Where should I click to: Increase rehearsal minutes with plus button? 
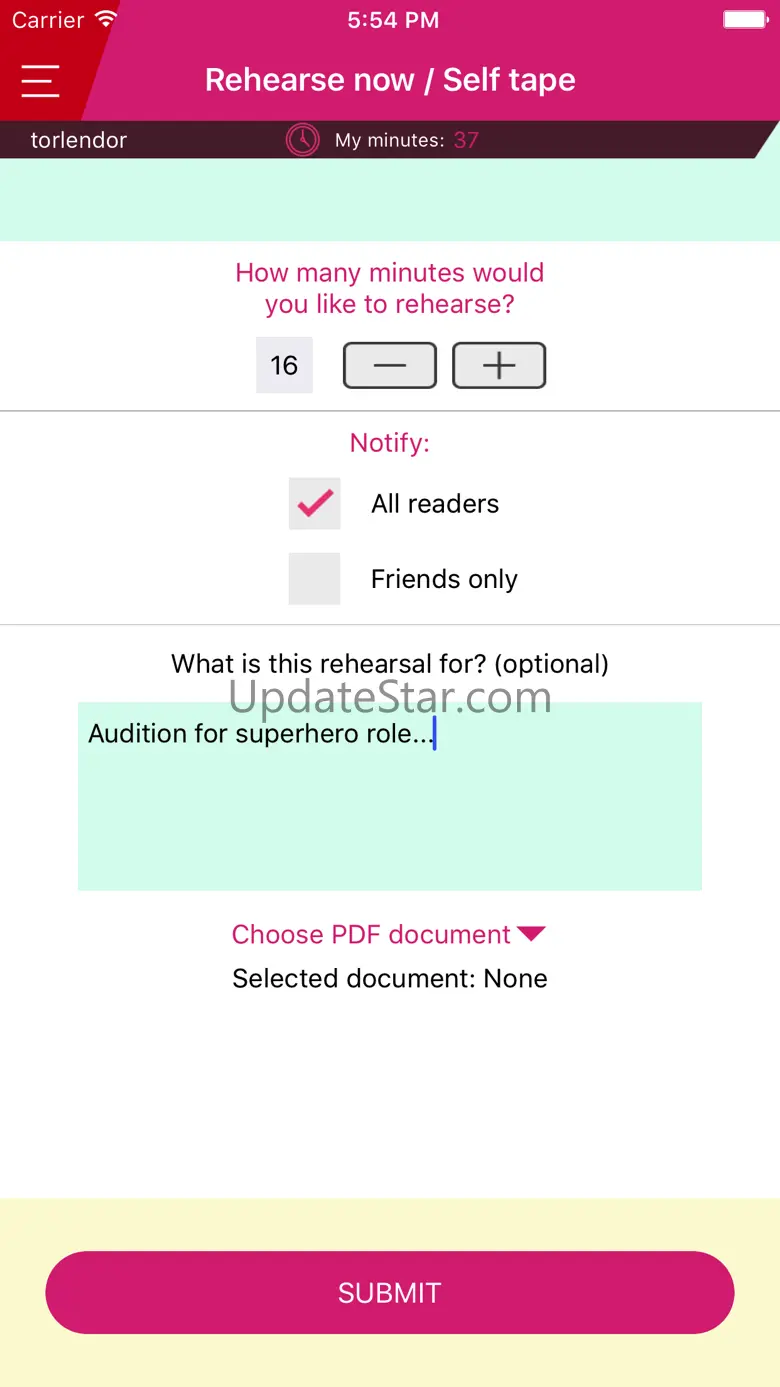click(499, 365)
